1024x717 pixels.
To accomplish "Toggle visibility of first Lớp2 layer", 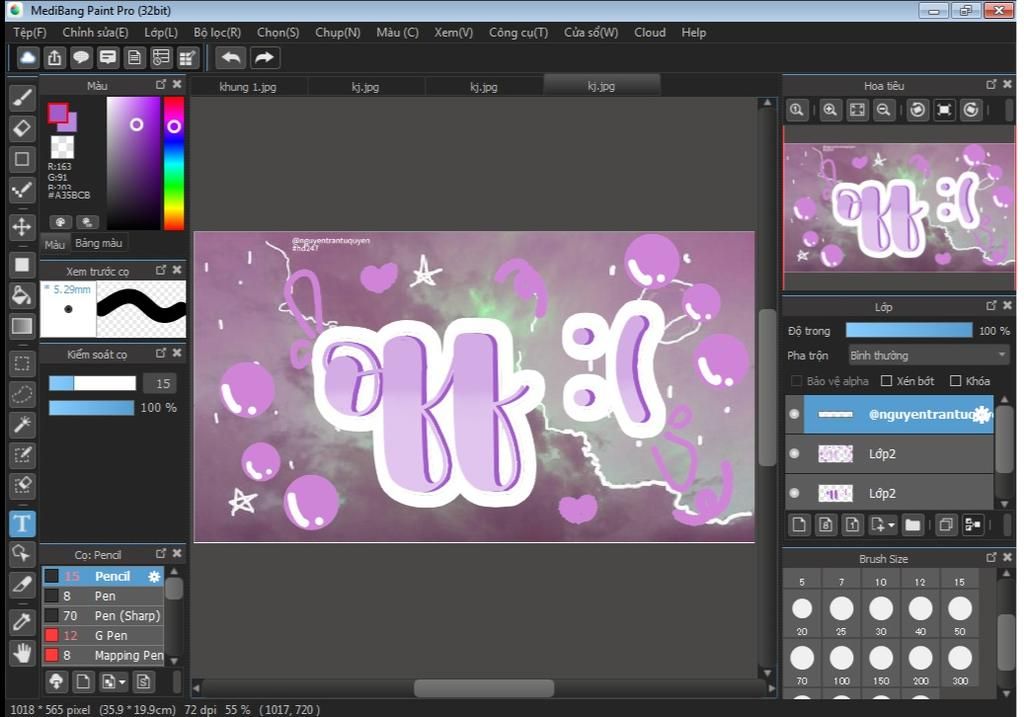I will (794, 453).
